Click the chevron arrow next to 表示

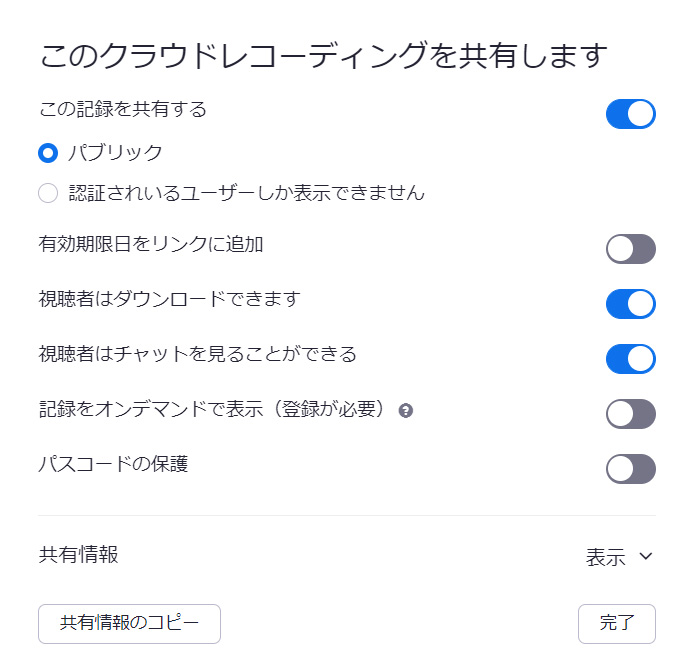[x=645, y=557]
